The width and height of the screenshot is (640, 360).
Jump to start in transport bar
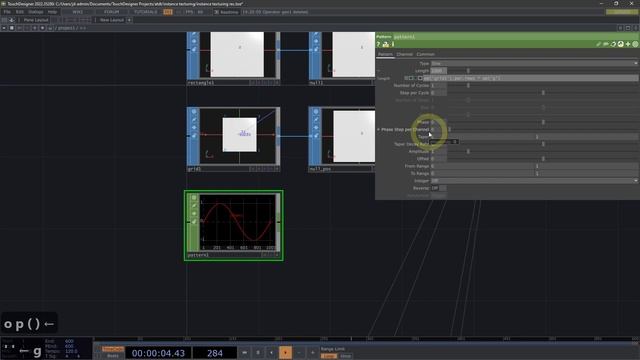(244, 353)
